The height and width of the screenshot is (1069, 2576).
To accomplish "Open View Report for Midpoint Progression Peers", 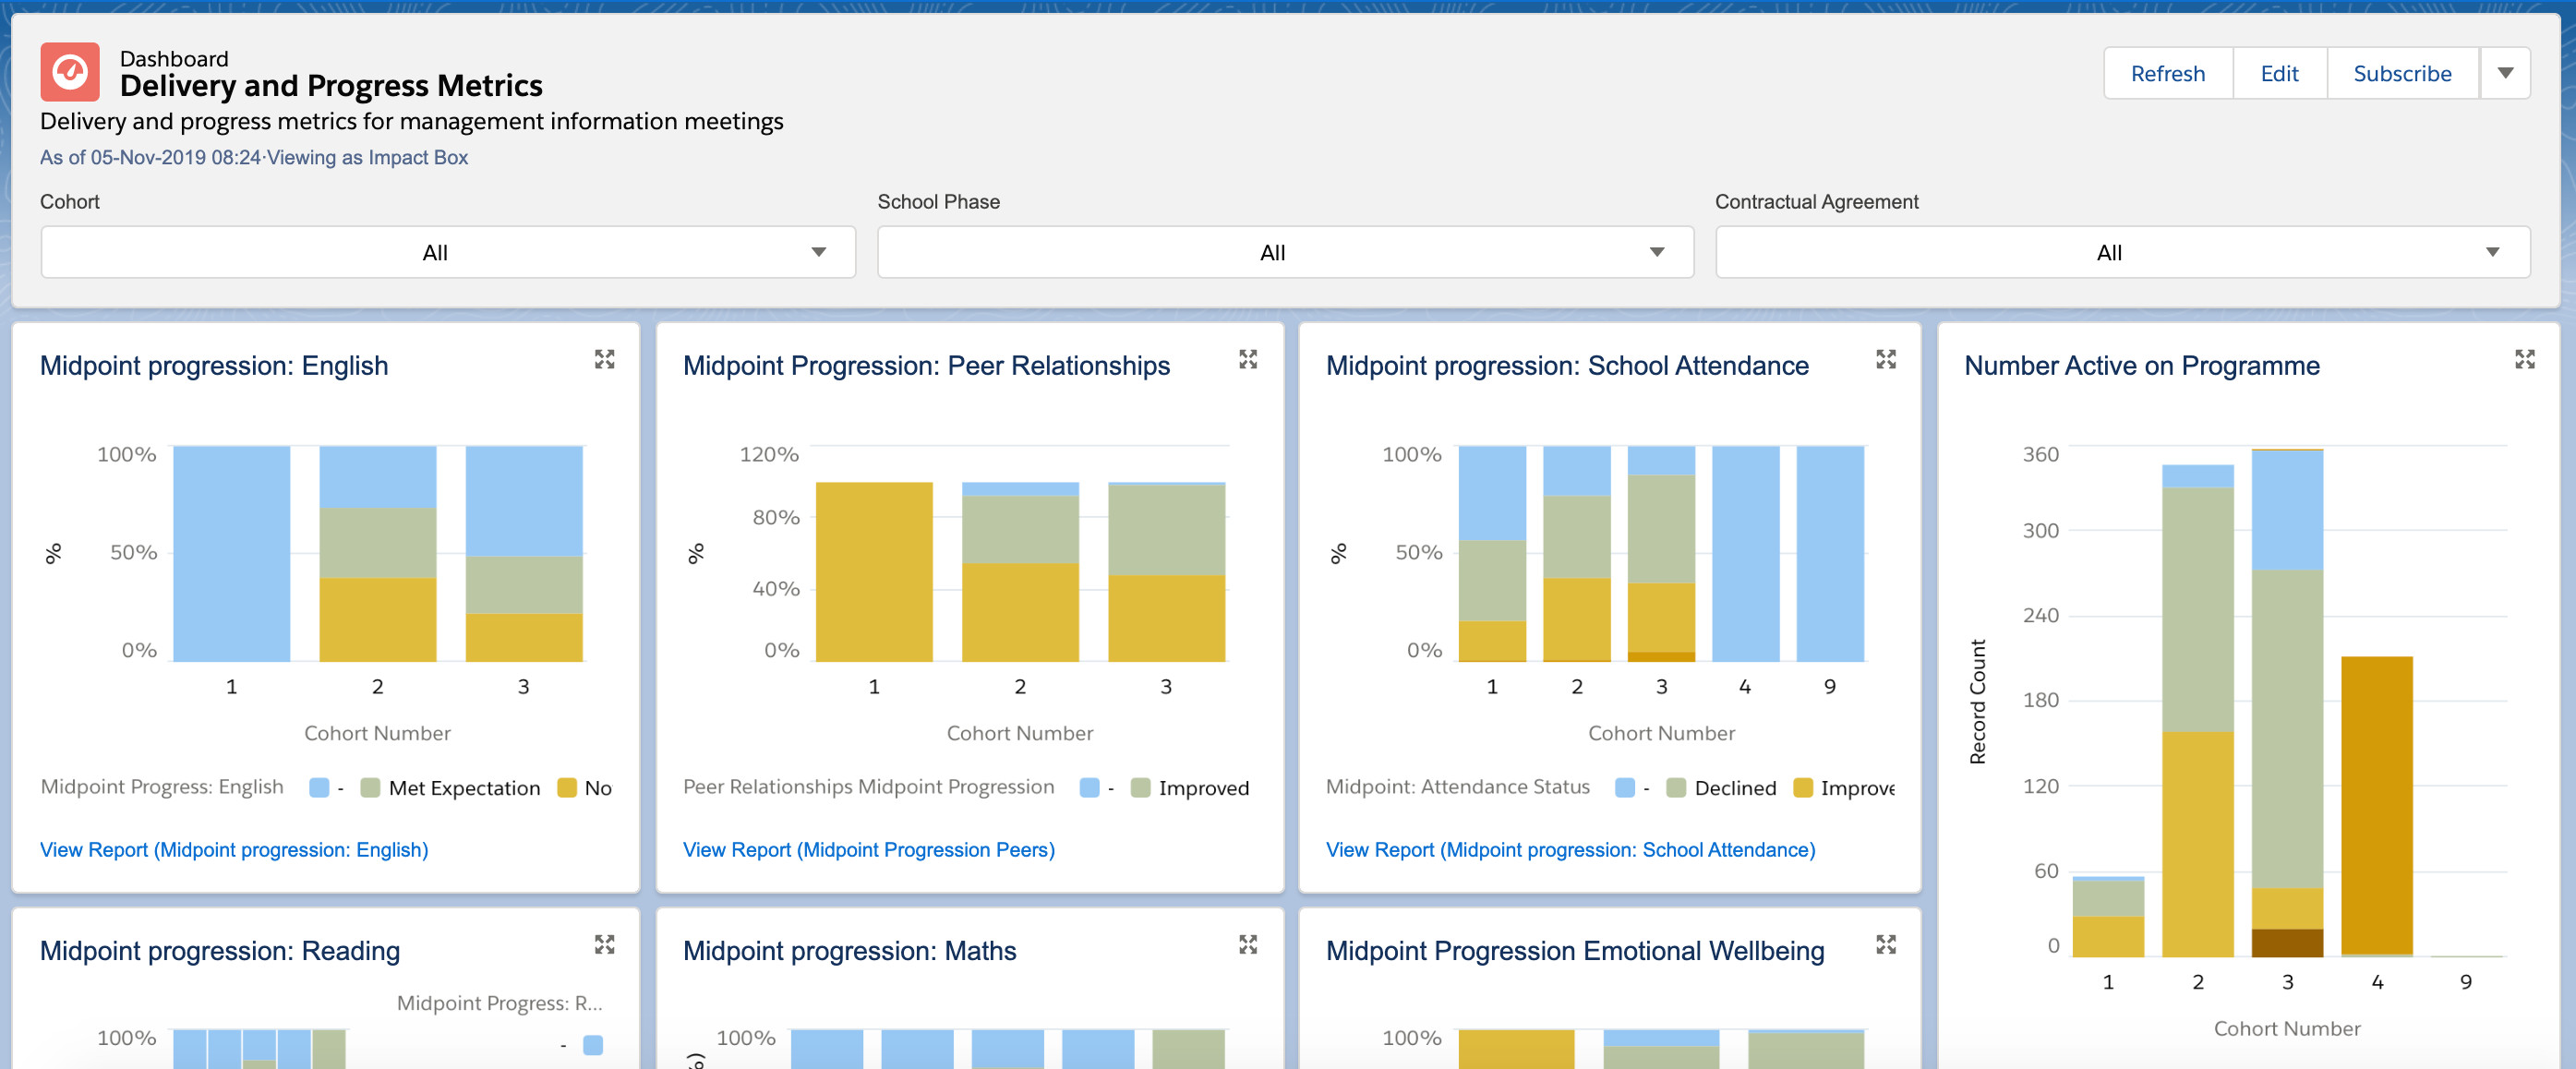I will (x=868, y=849).
